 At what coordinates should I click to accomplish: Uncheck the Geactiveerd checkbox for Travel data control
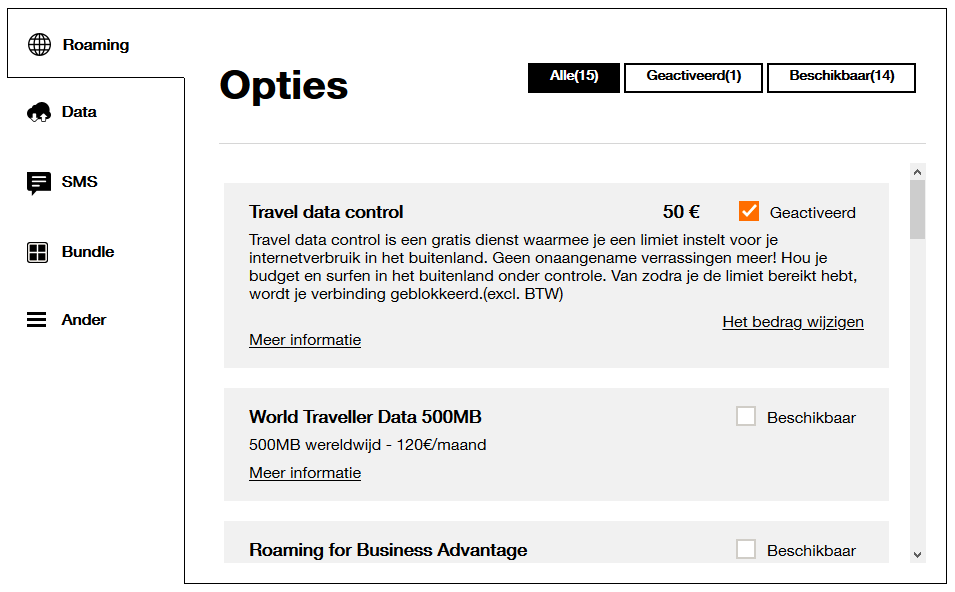coord(749,211)
